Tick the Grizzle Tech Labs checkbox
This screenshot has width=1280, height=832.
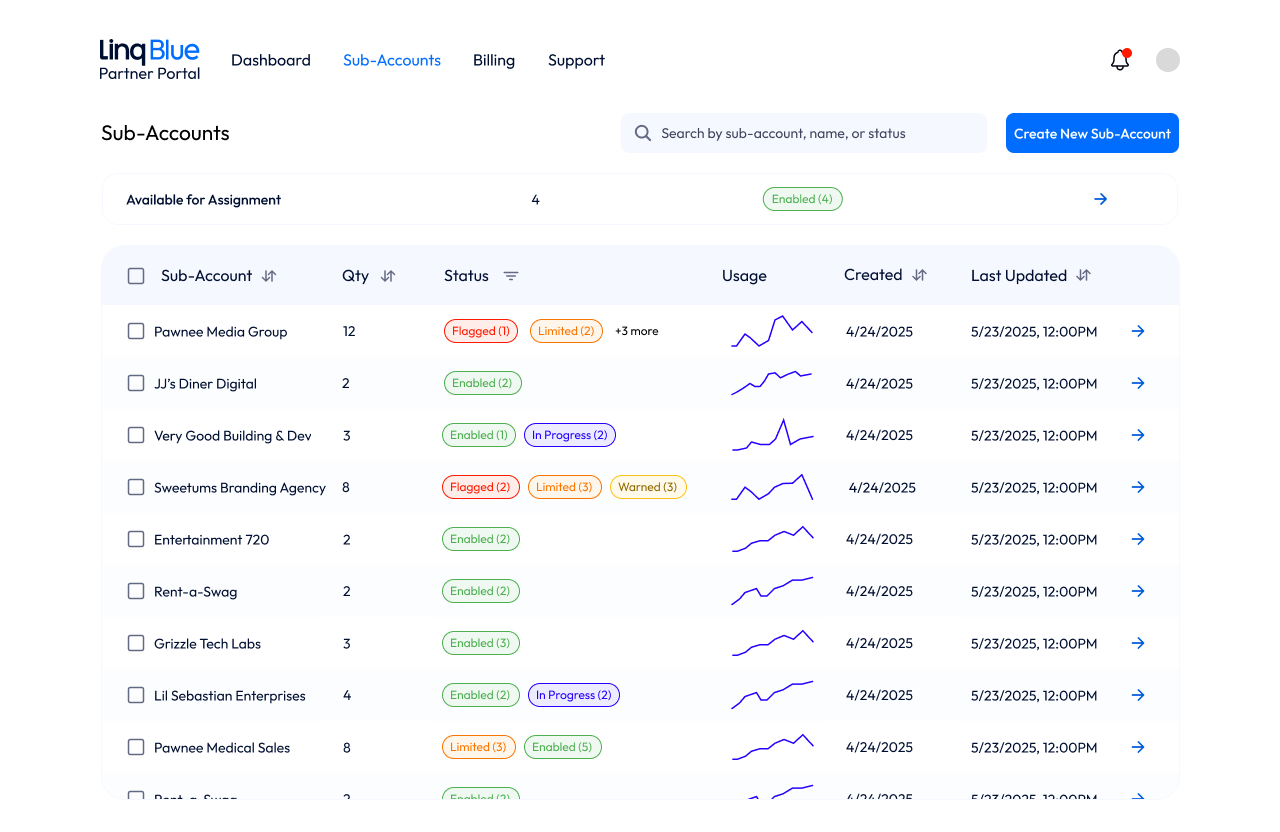[x=136, y=643]
